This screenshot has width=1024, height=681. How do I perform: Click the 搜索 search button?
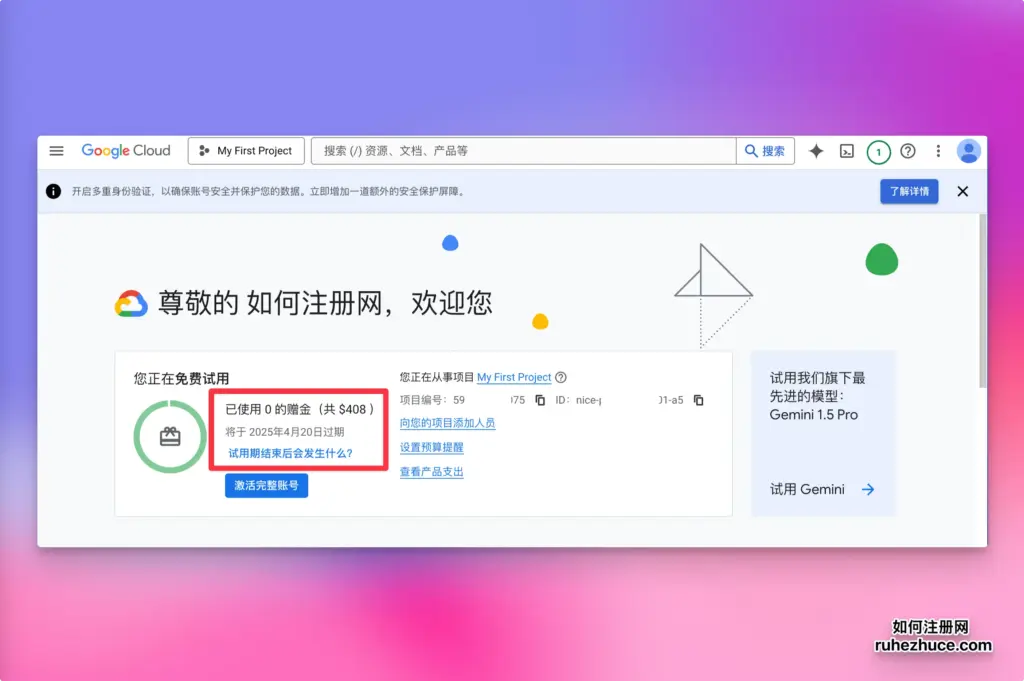(x=765, y=151)
